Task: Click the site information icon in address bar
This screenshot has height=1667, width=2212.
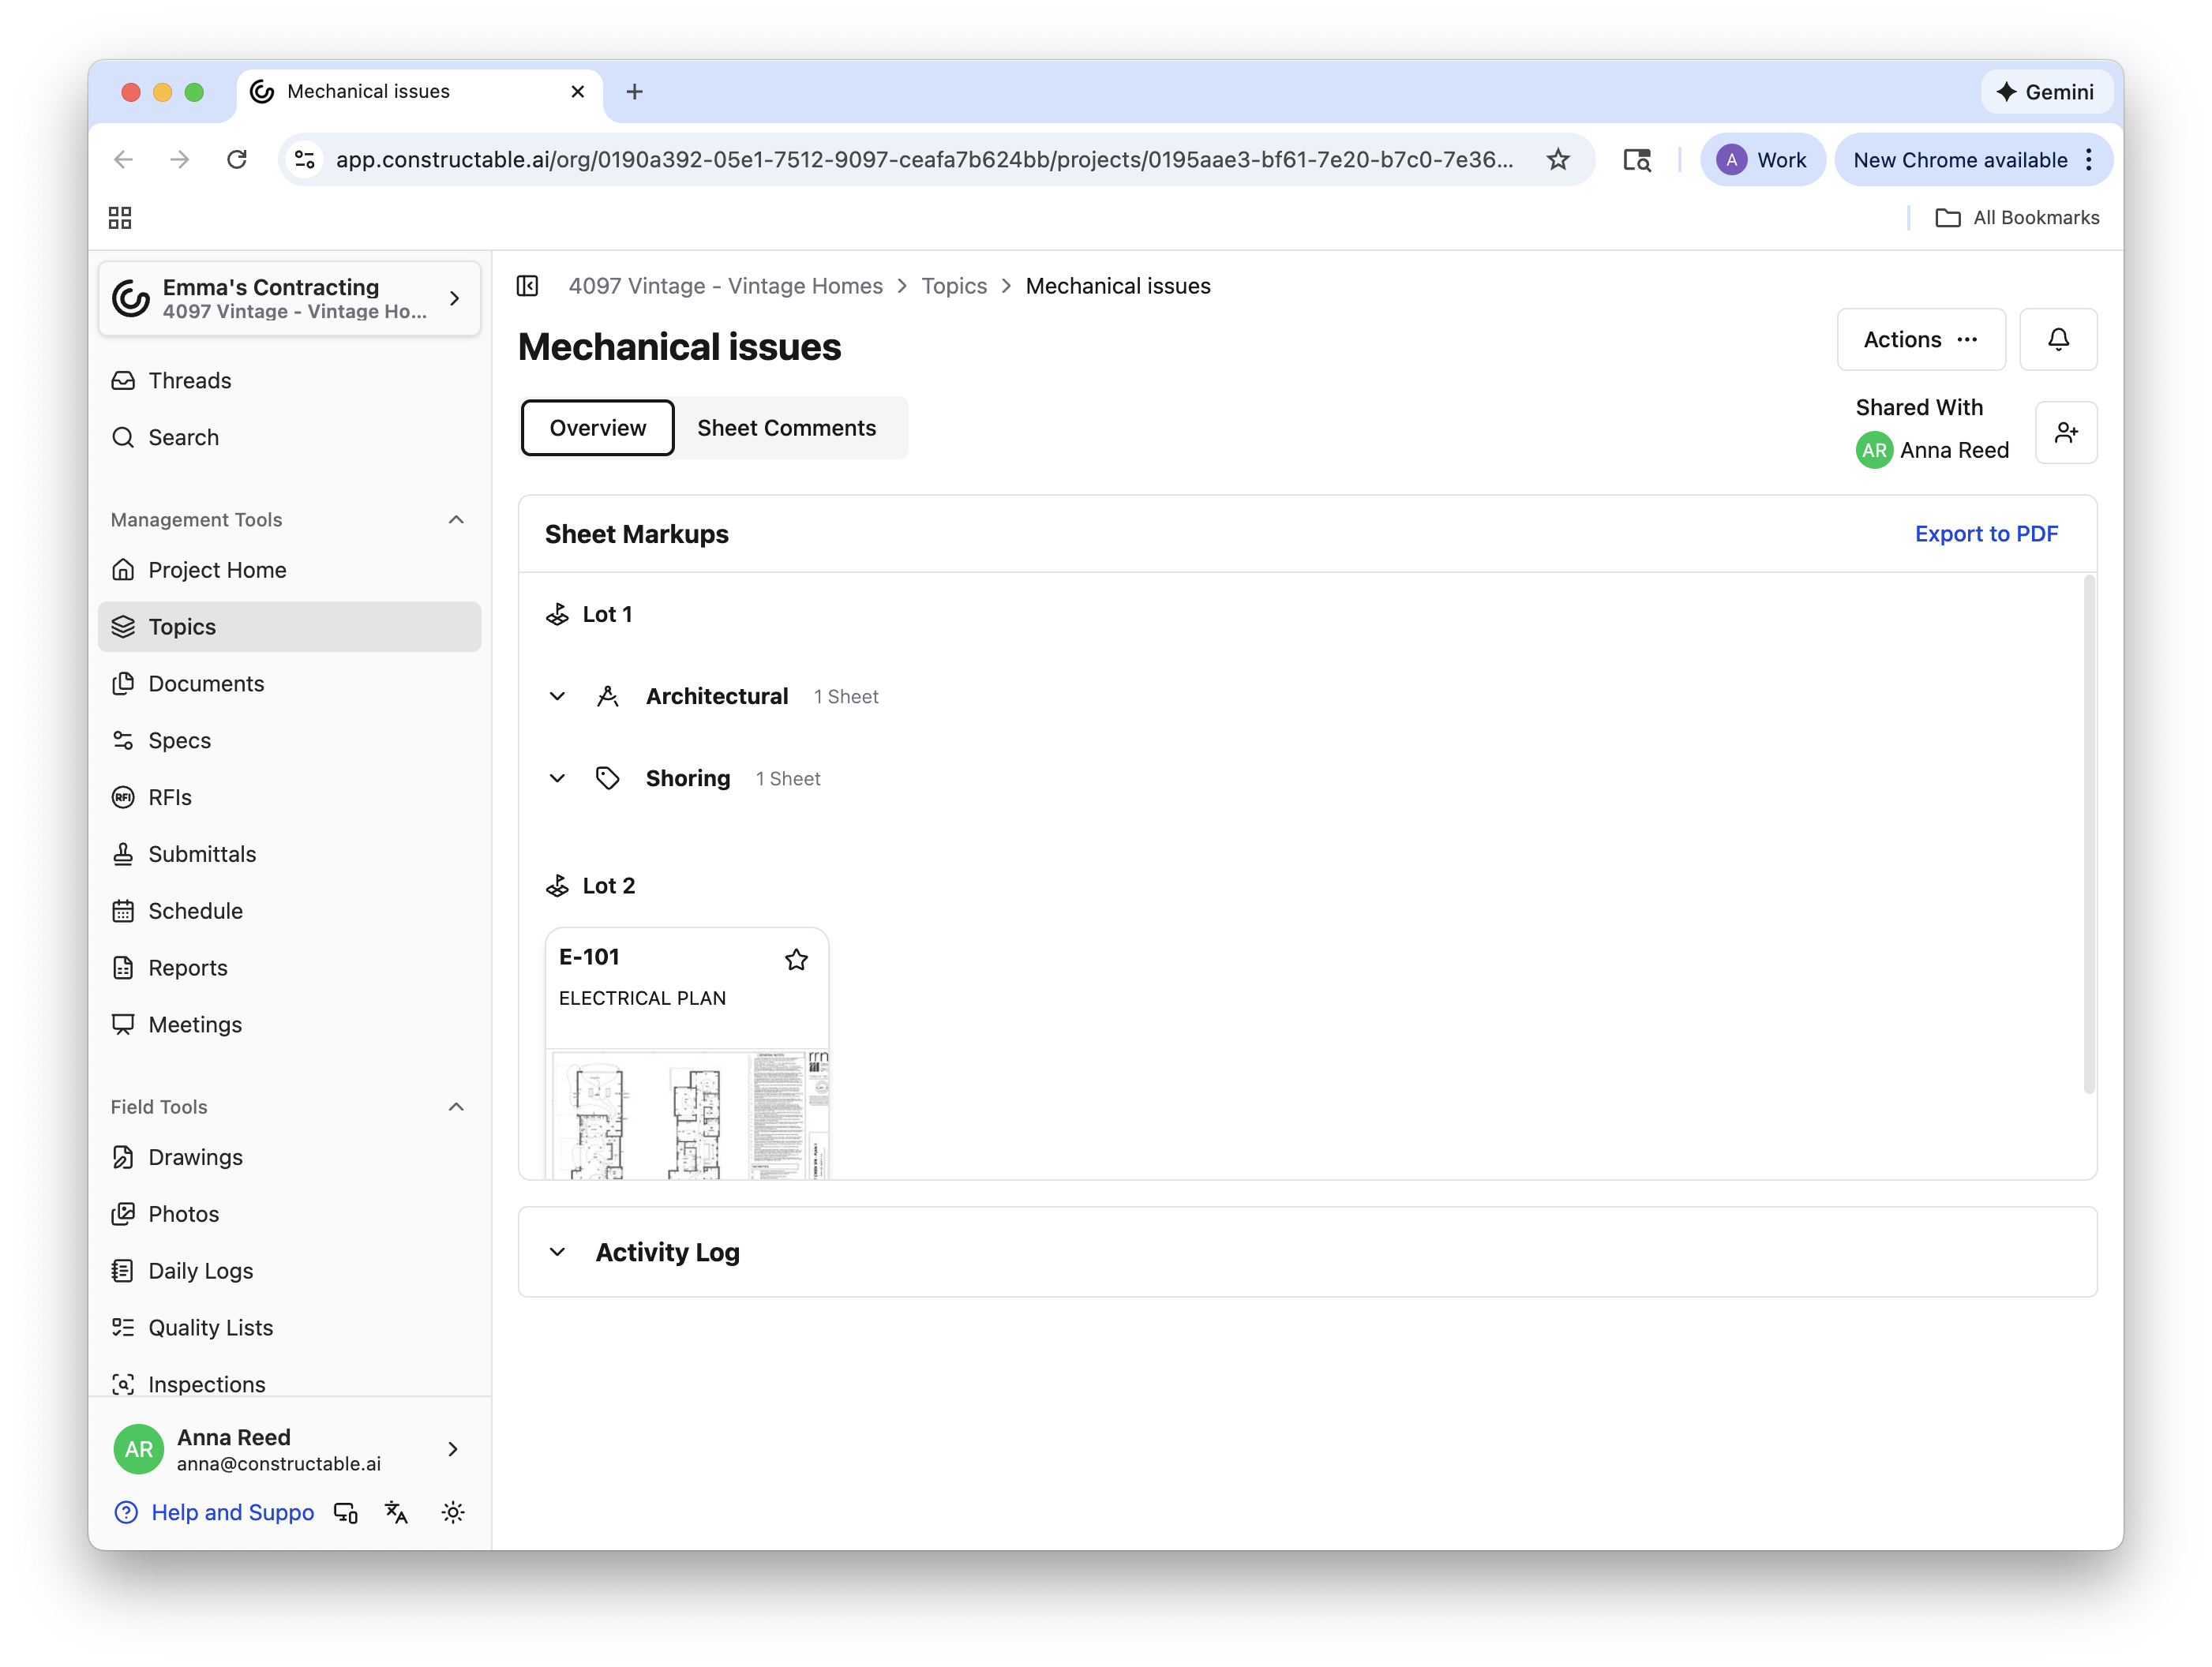Action: [305, 160]
